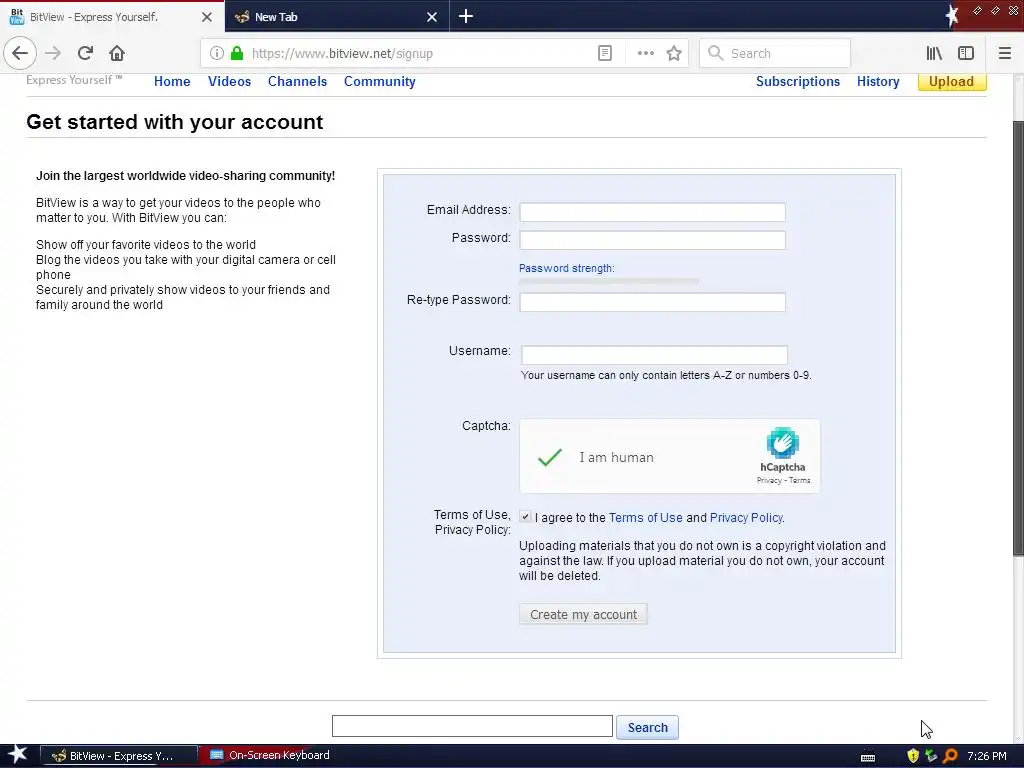Focus the browser toolbar Search box

coord(775,54)
